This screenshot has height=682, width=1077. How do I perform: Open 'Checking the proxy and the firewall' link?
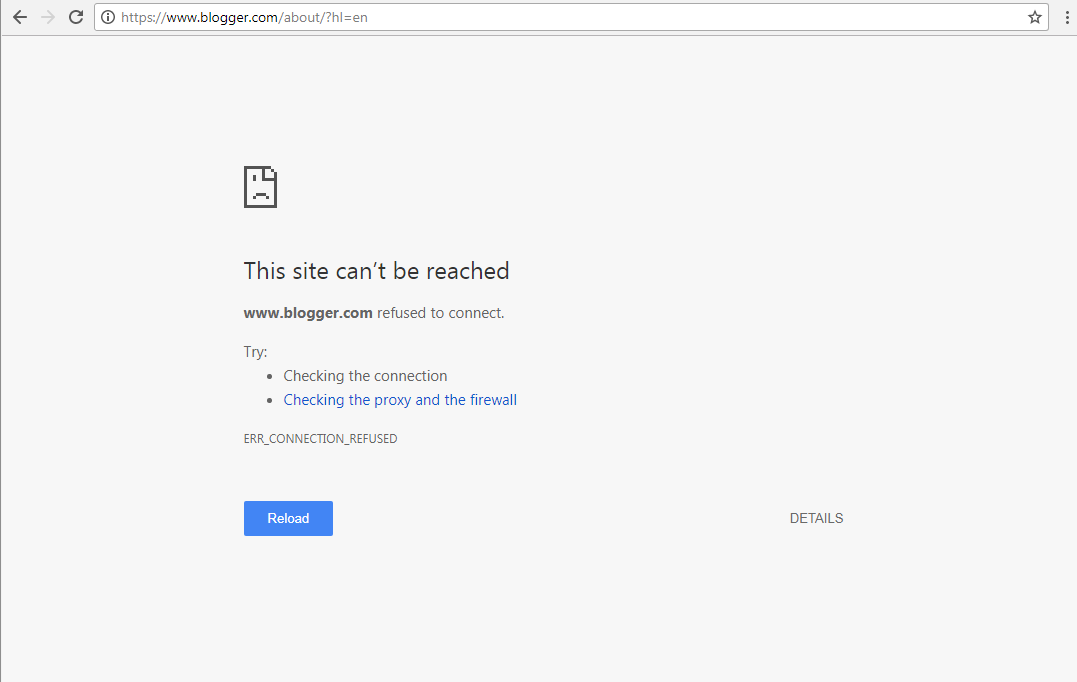[400, 400]
